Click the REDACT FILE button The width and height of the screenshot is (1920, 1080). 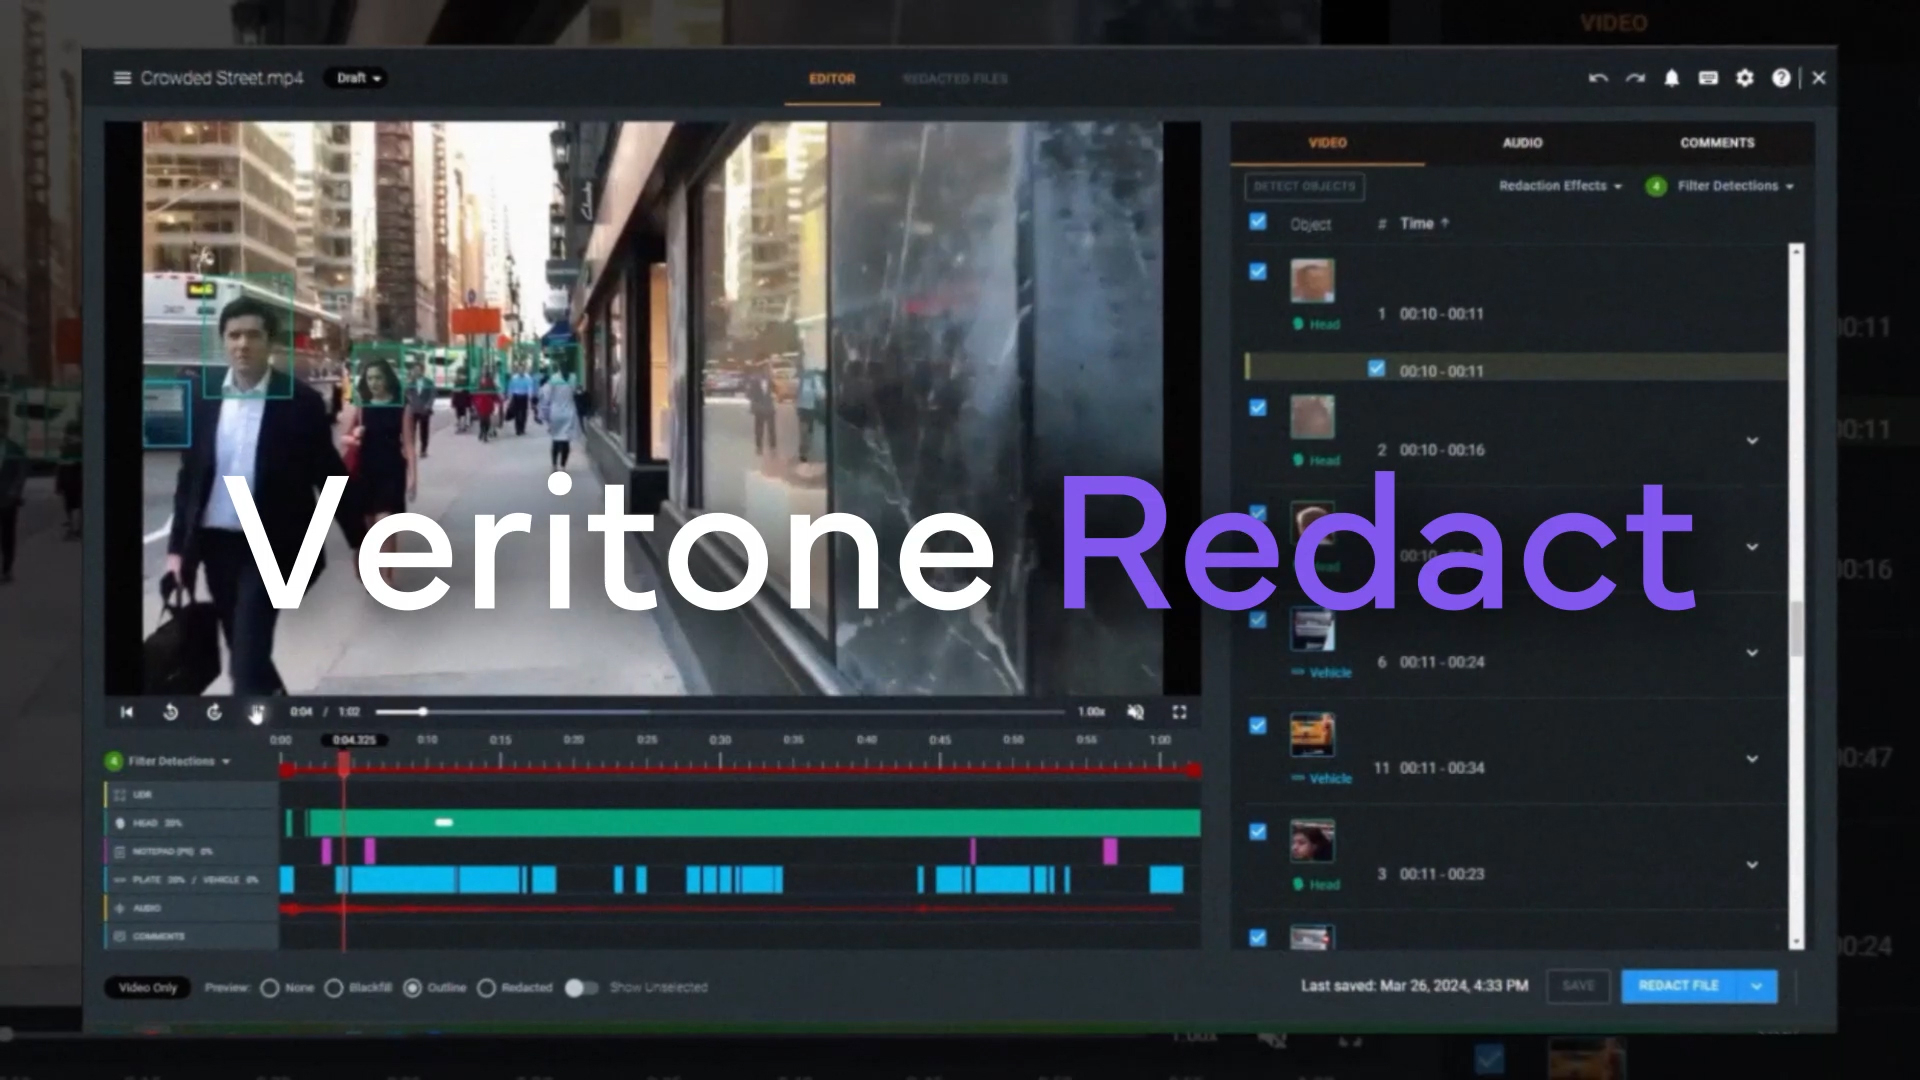tap(1679, 986)
